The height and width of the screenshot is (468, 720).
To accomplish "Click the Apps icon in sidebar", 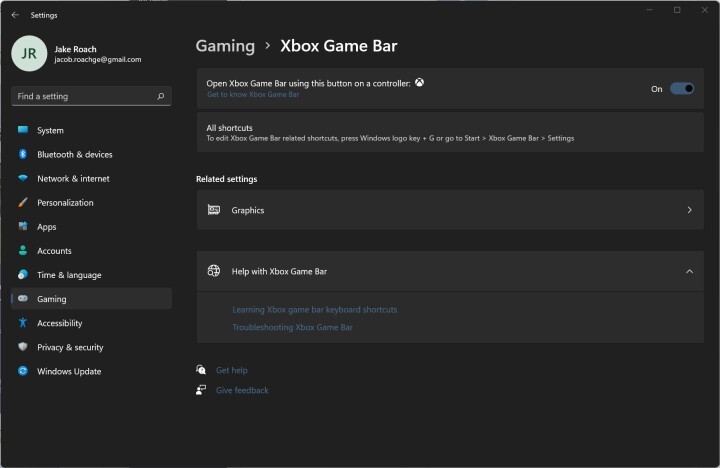I will [x=23, y=226].
